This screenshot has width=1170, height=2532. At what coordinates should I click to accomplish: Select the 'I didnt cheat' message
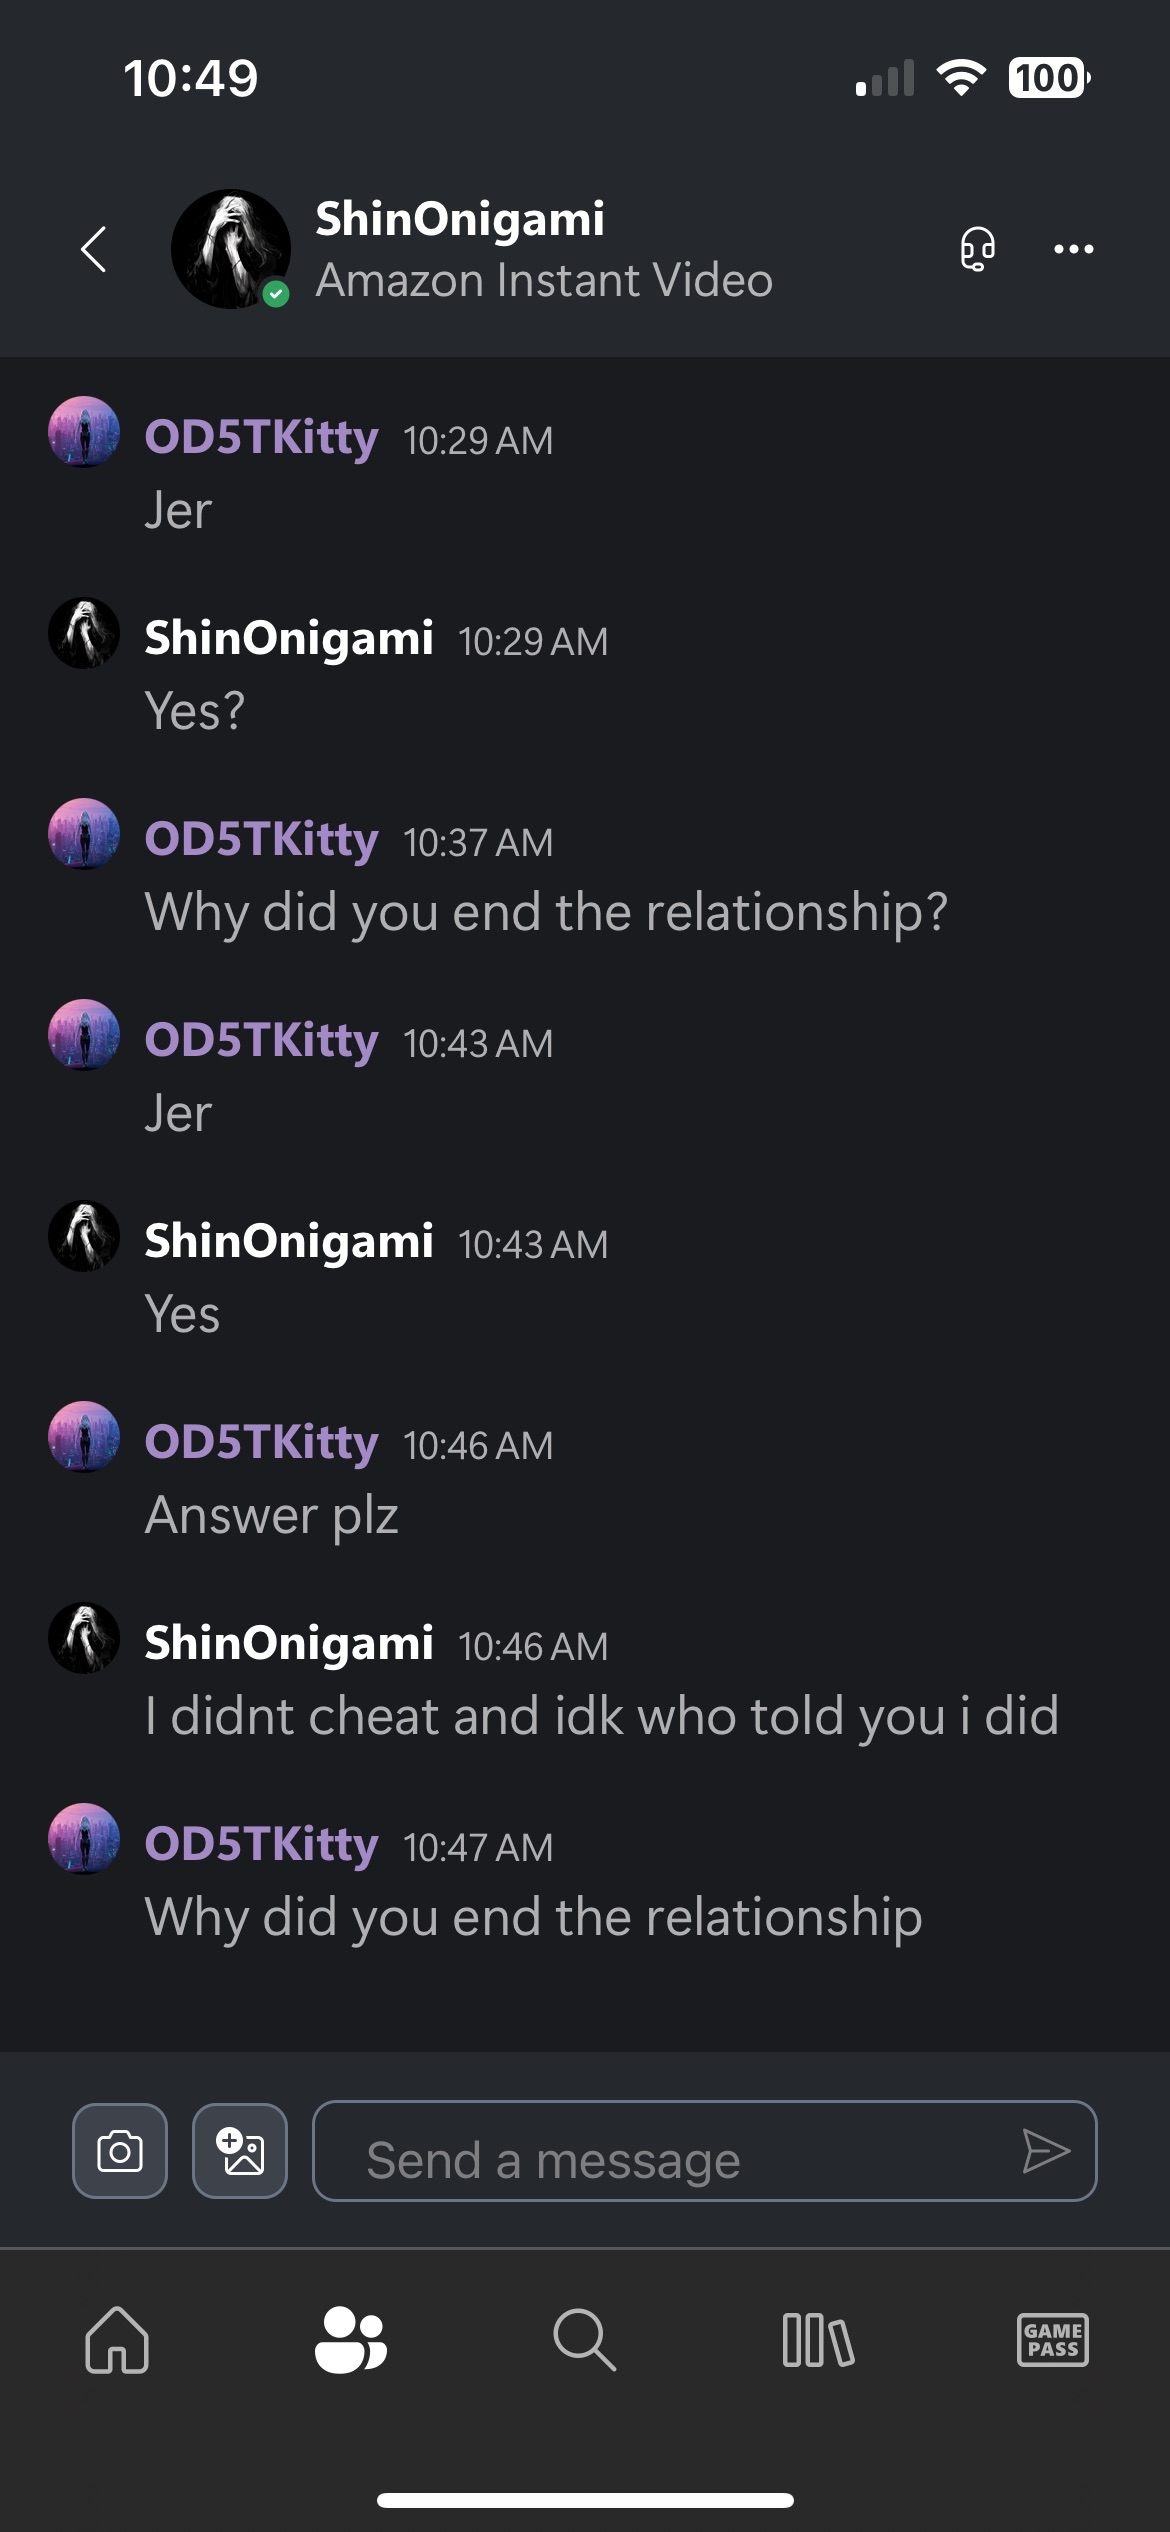click(x=601, y=1716)
